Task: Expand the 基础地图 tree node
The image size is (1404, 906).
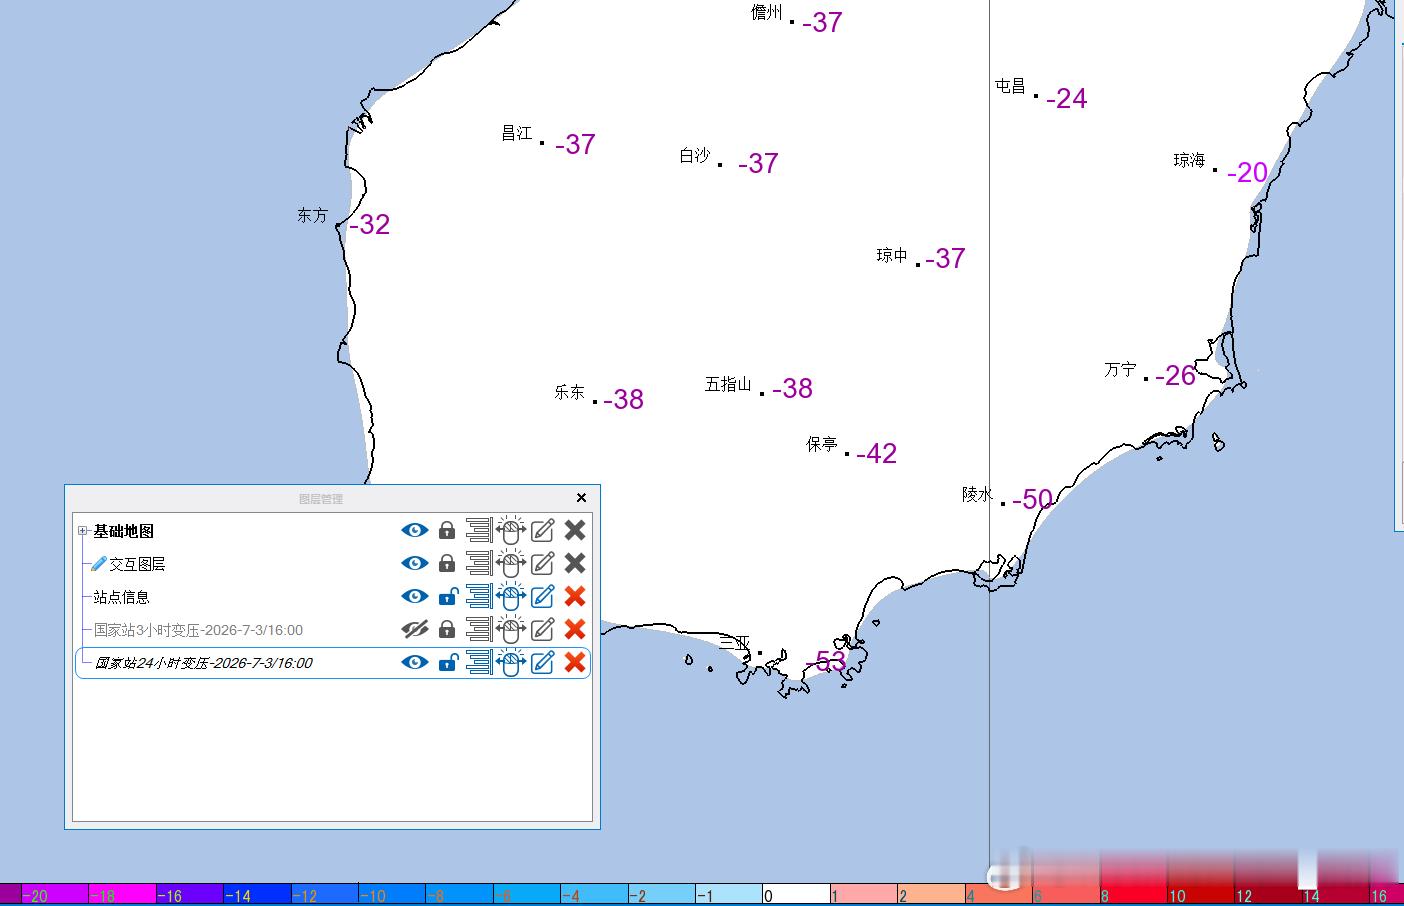Action: point(83,531)
